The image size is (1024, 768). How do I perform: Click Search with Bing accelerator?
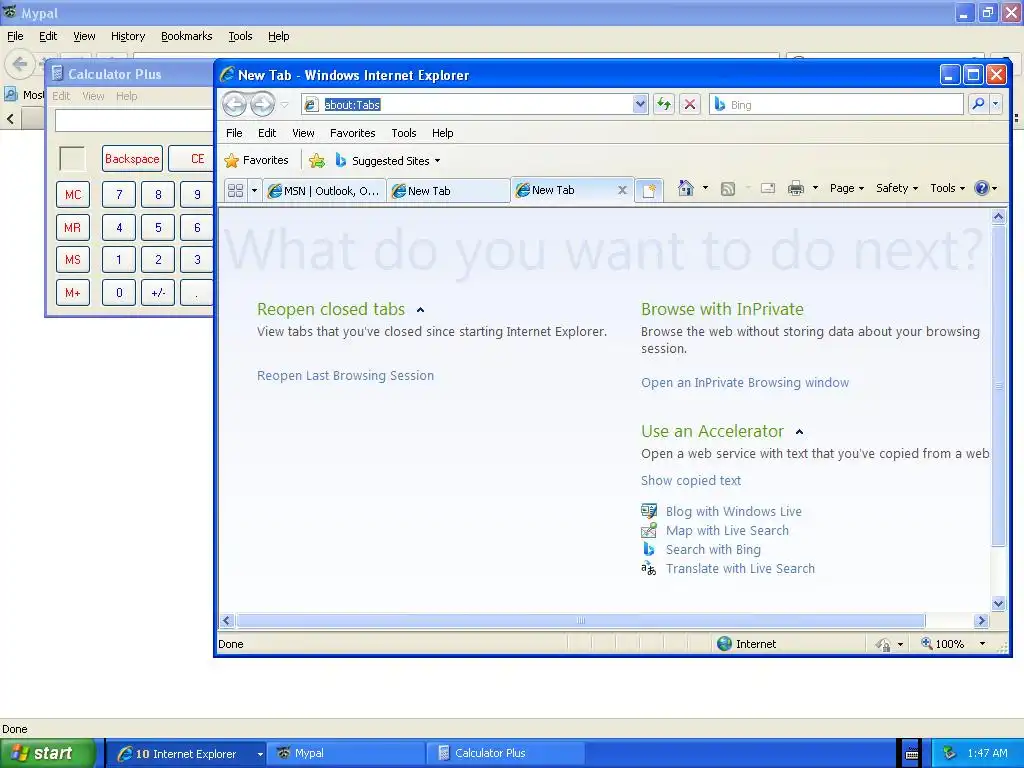[x=713, y=549]
